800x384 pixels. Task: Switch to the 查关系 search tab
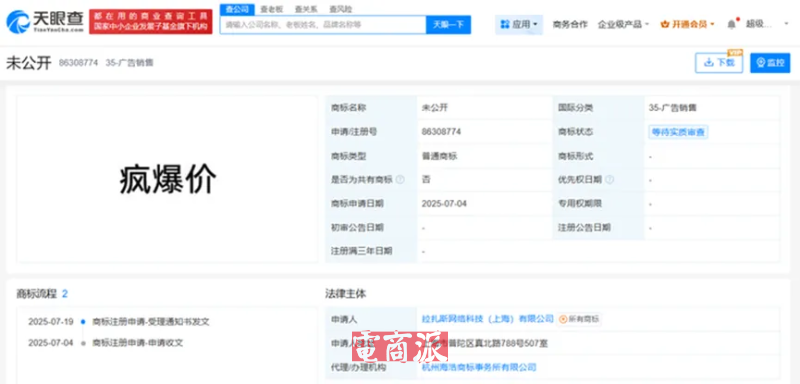pyautogui.click(x=305, y=9)
